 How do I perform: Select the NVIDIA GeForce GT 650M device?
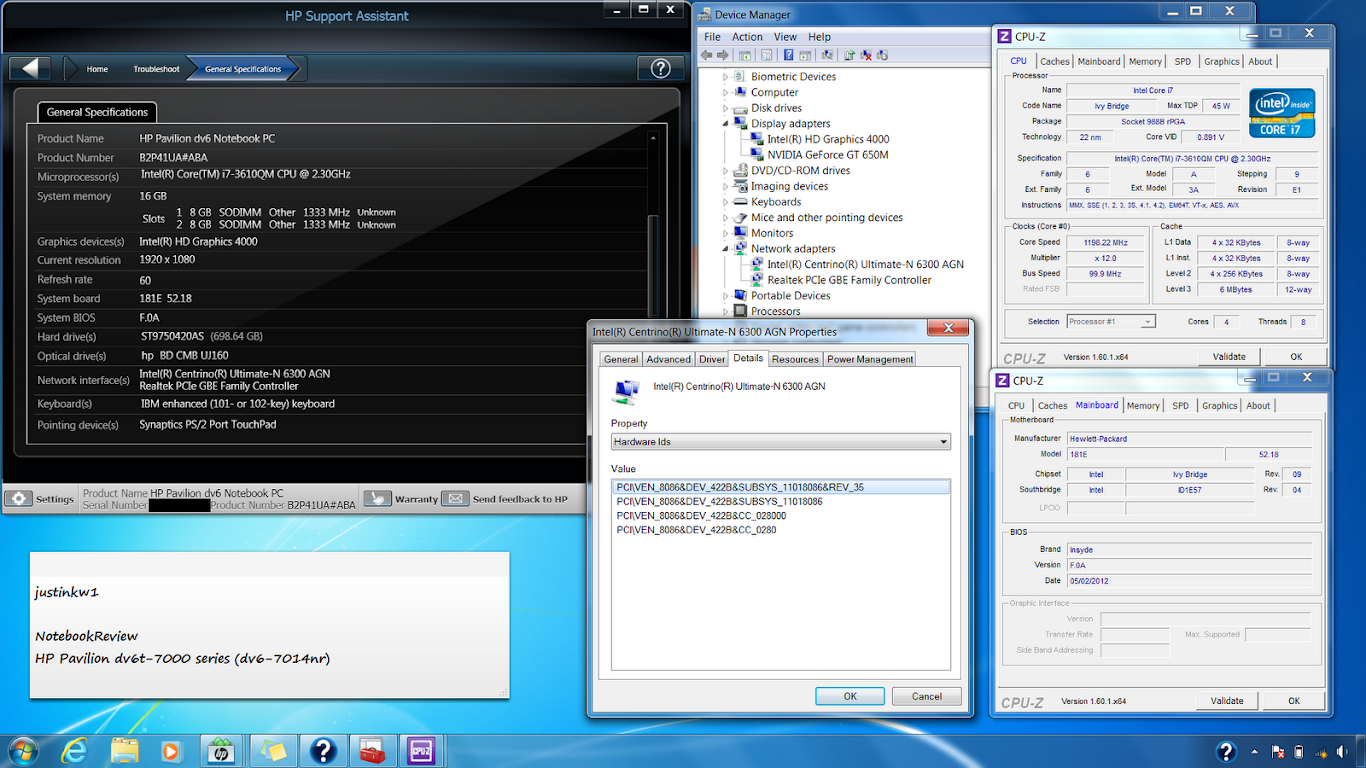(x=827, y=155)
